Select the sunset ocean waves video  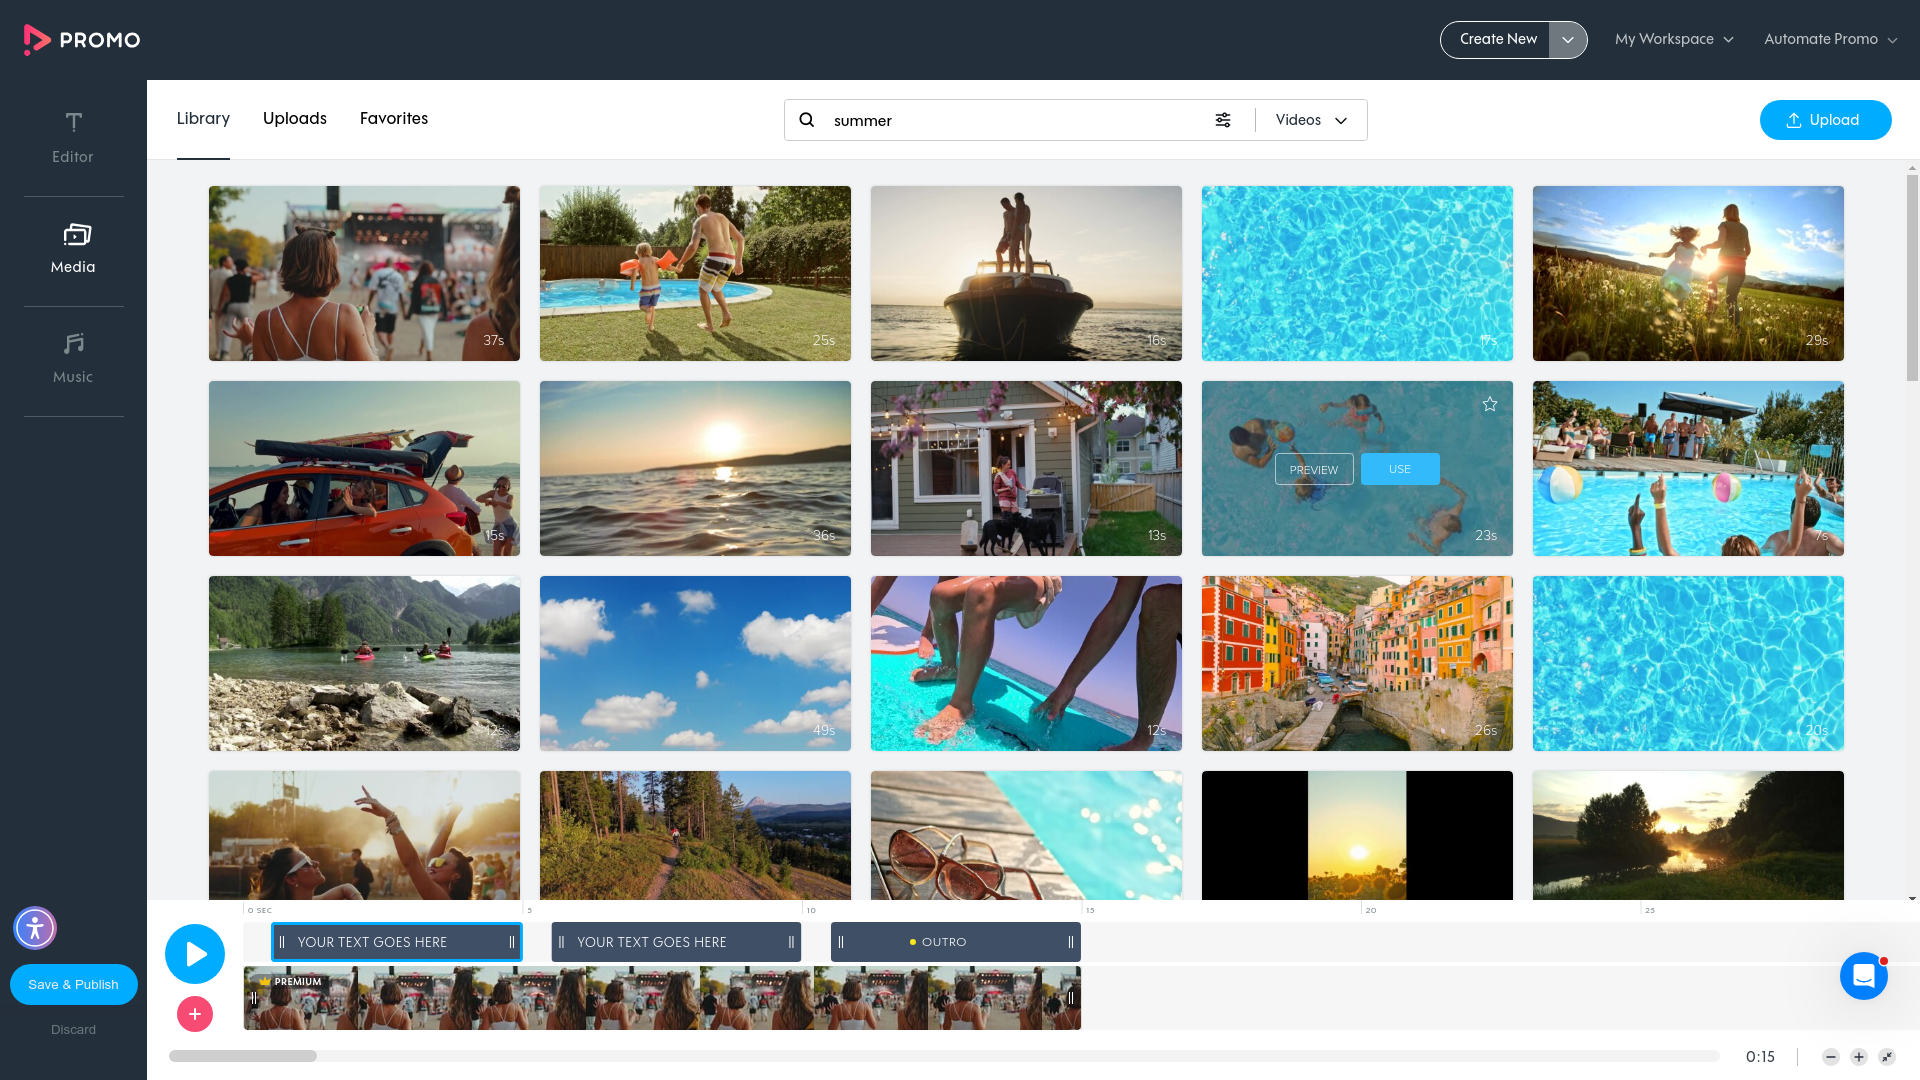pos(695,468)
